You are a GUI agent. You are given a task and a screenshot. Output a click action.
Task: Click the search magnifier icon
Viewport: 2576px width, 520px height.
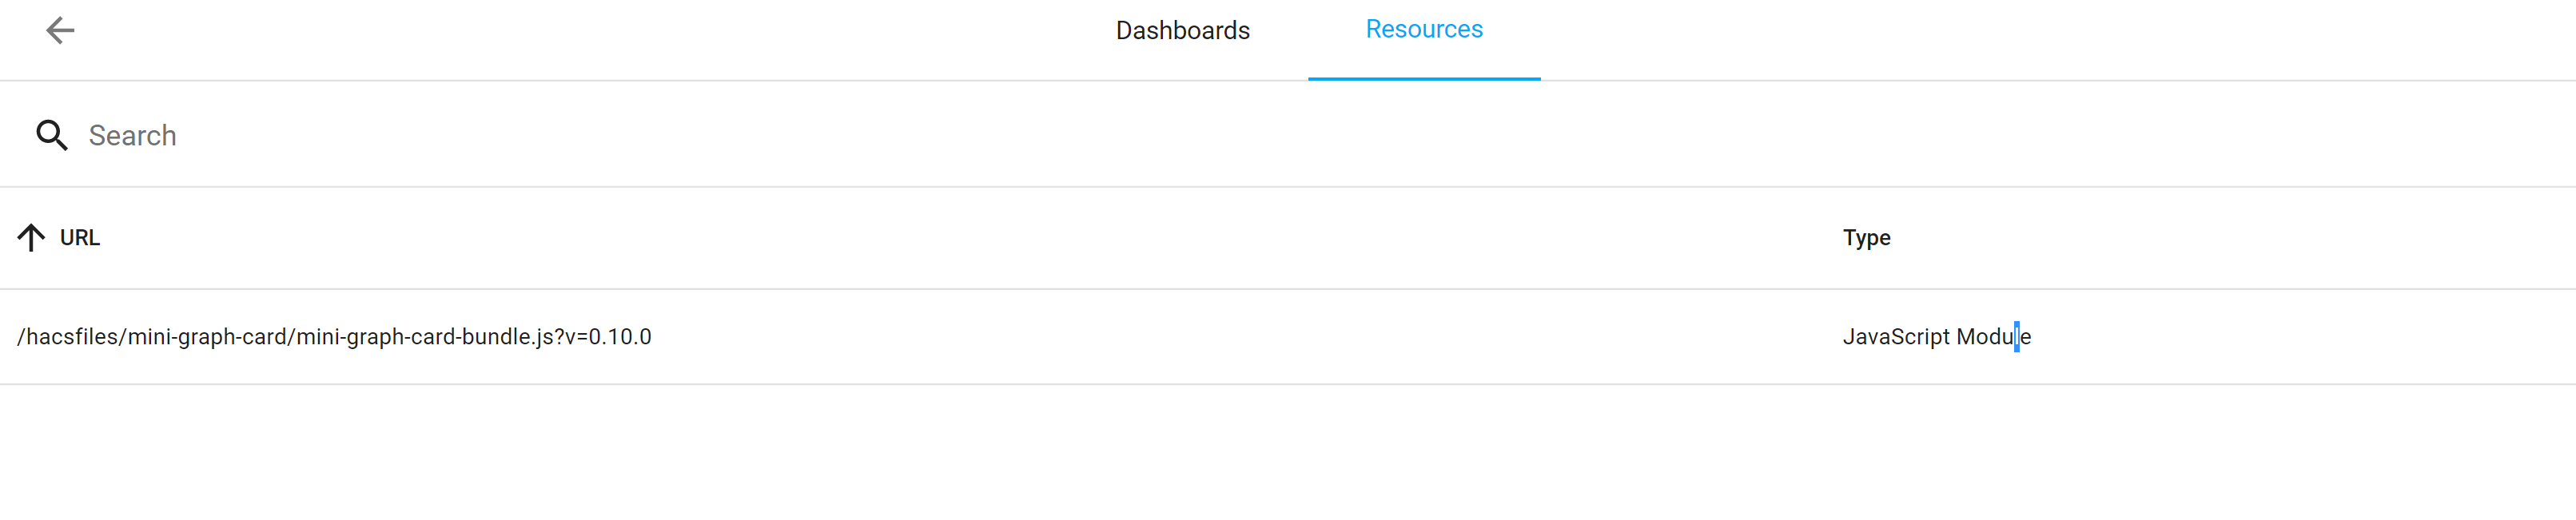pos(51,134)
